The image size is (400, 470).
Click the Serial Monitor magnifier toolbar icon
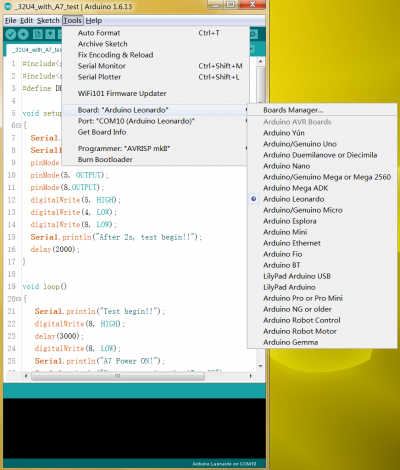click(x=253, y=34)
